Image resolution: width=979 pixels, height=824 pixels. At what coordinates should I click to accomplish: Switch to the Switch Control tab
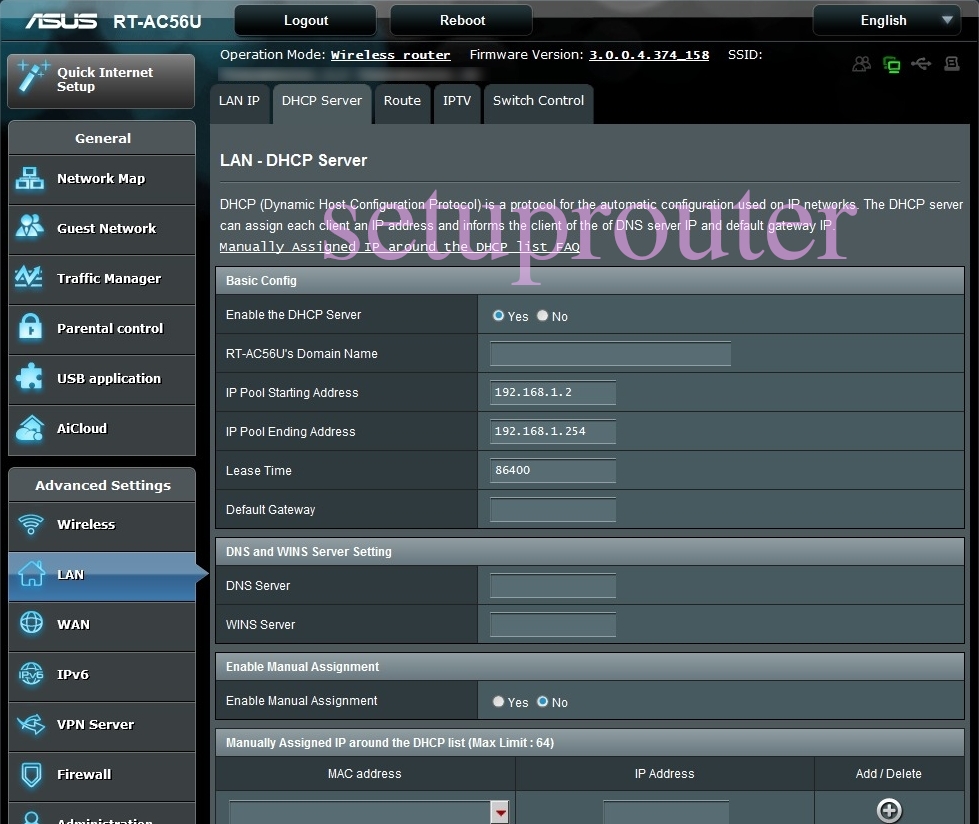[x=538, y=100]
